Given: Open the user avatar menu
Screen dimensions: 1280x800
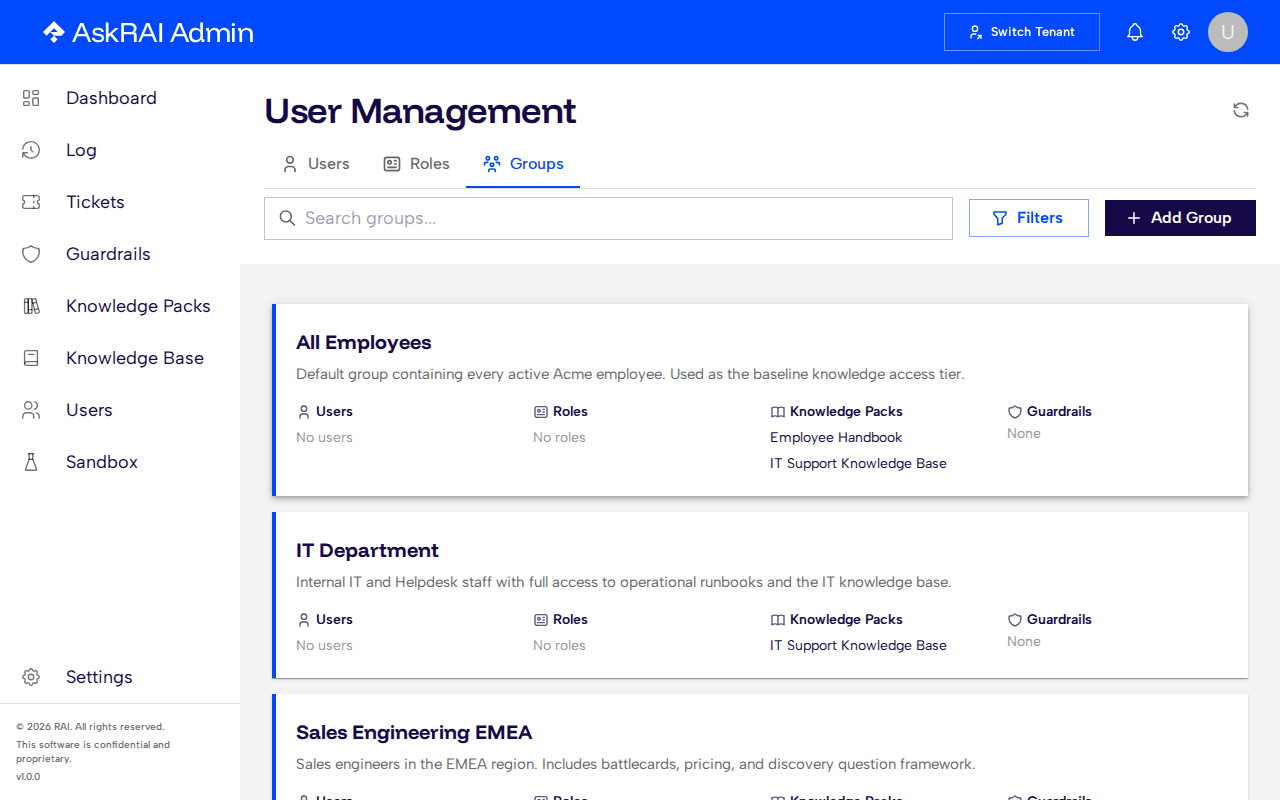Looking at the screenshot, I should [1228, 32].
